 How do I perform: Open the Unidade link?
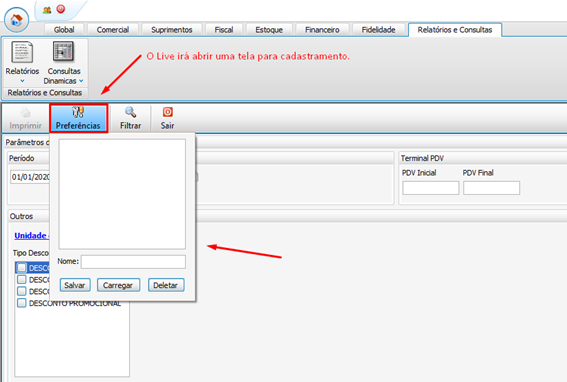point(31,235)
